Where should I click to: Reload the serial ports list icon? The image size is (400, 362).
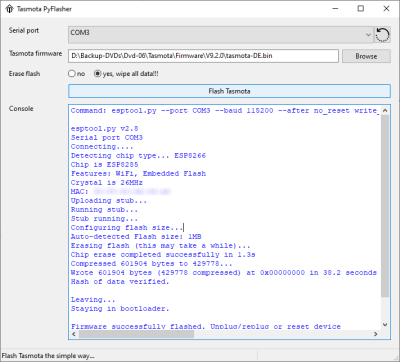382,35
